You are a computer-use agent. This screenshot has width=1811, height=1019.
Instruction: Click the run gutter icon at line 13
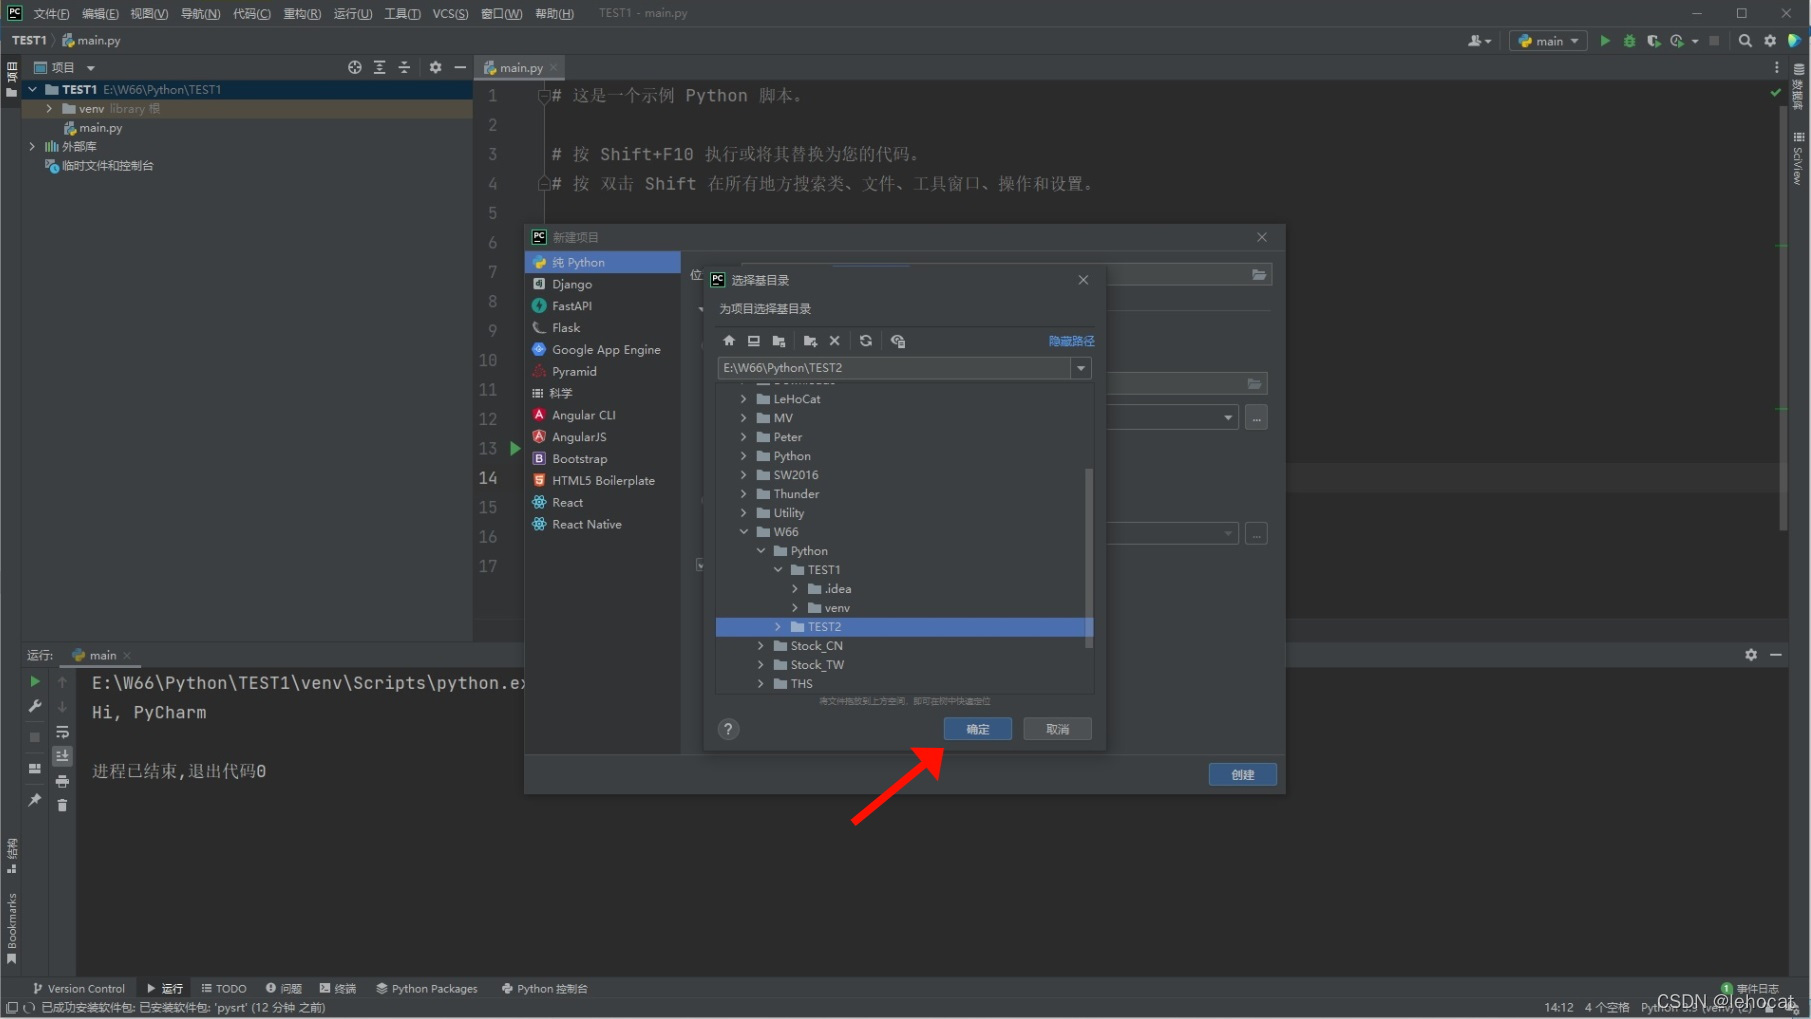point(515,448)
